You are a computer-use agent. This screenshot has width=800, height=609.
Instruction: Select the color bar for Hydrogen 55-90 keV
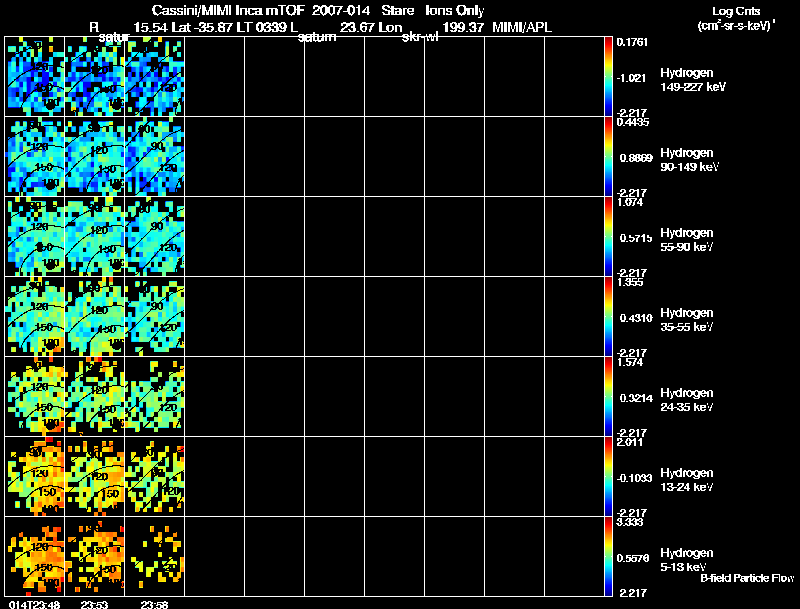coord(608,237)
